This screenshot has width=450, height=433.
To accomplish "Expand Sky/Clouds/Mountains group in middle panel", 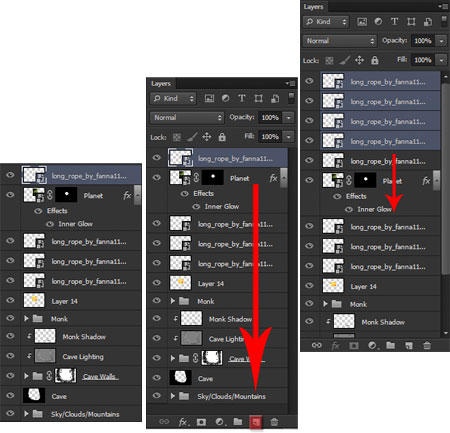I will [x=173, y=396].
